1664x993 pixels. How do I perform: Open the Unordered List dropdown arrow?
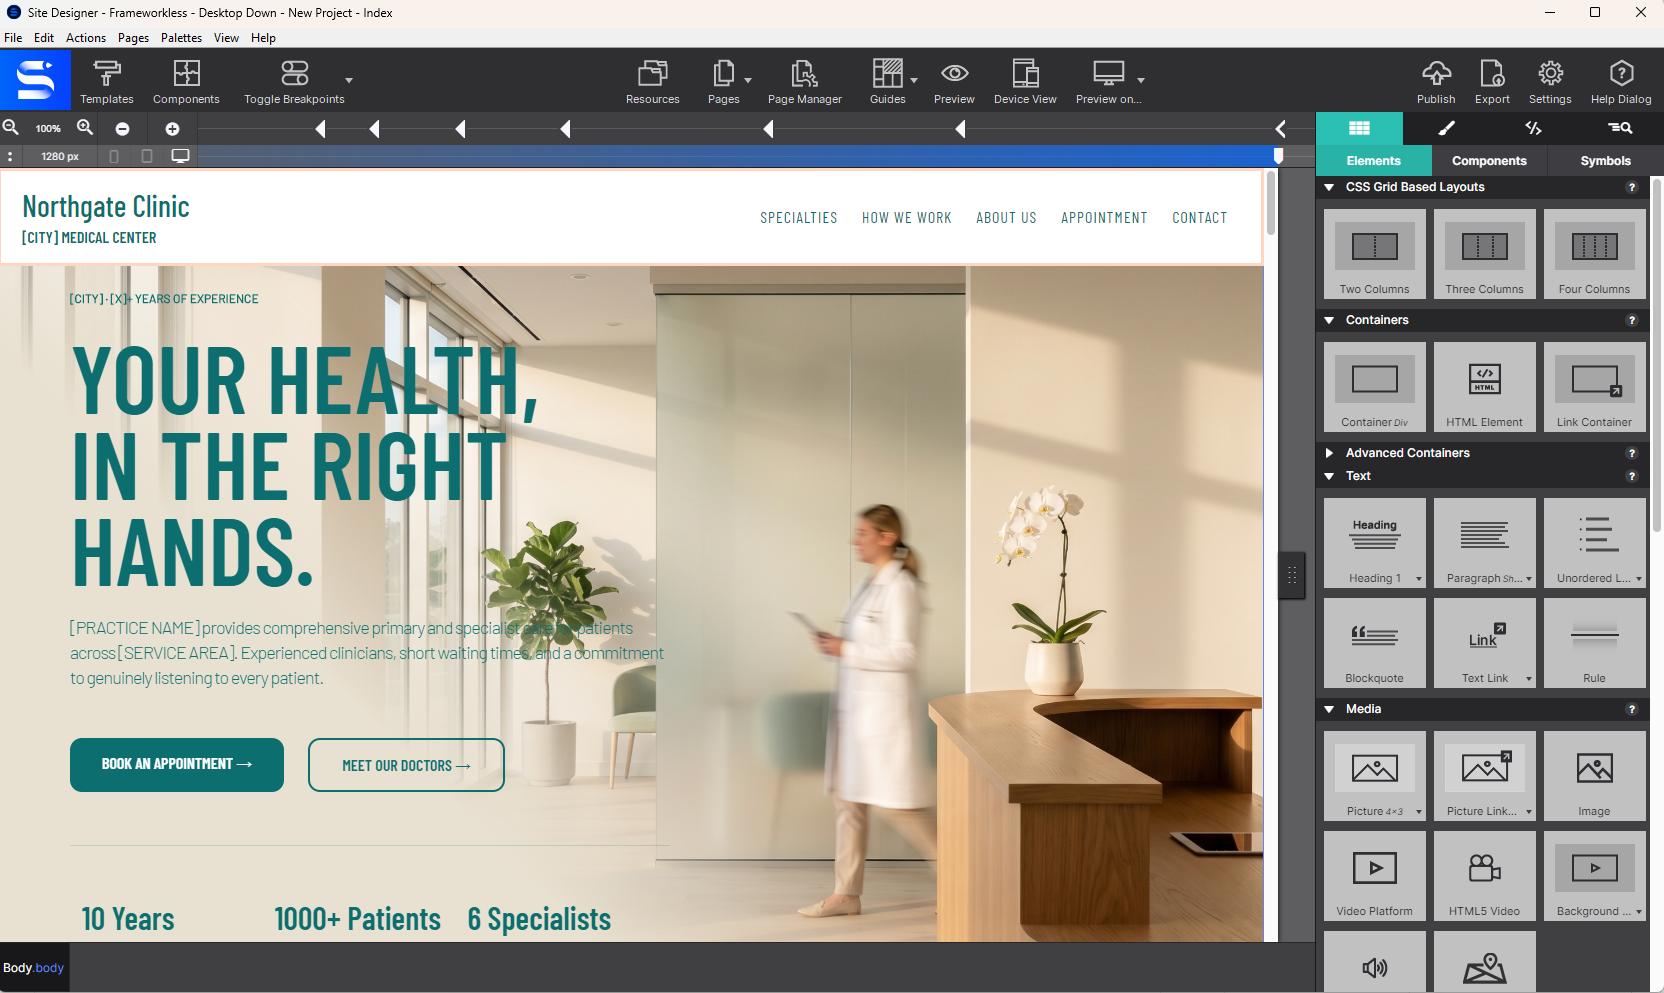(x=1638, y=579)
